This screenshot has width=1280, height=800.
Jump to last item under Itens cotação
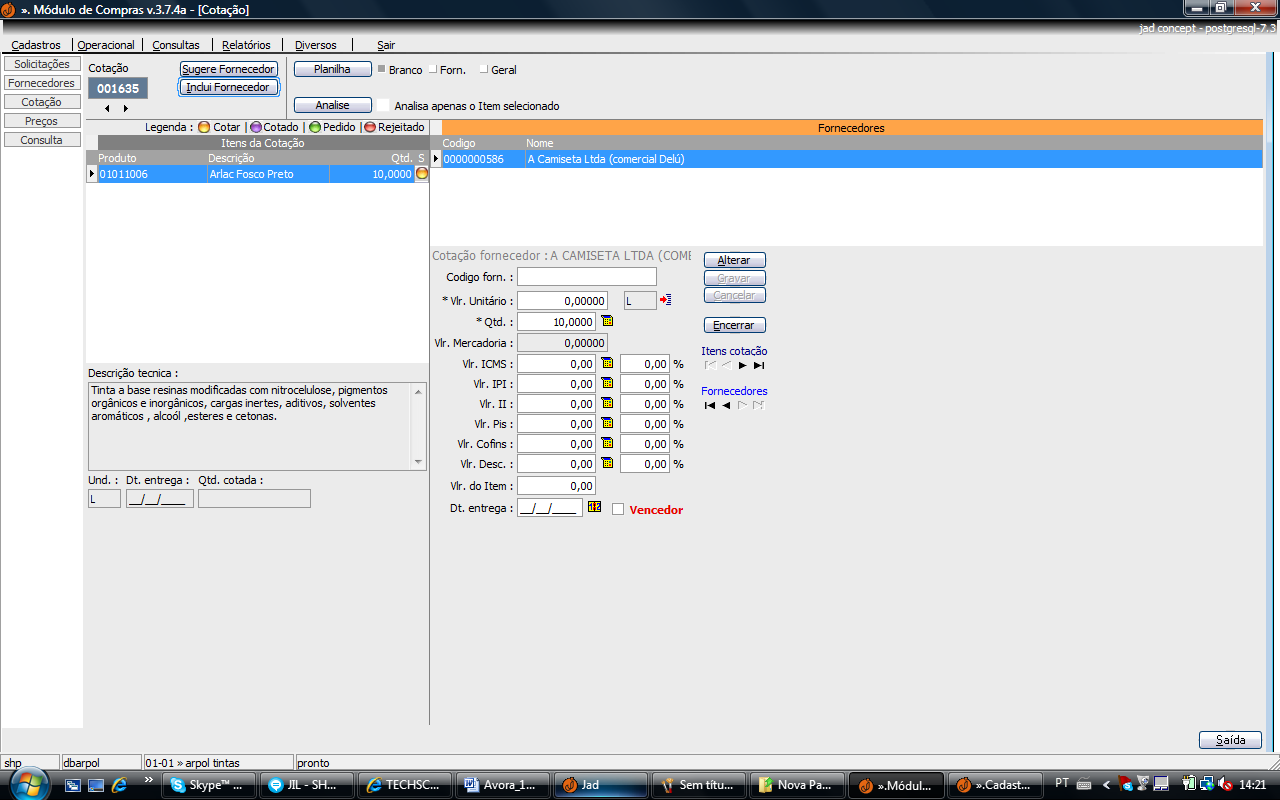click(759, 366)
